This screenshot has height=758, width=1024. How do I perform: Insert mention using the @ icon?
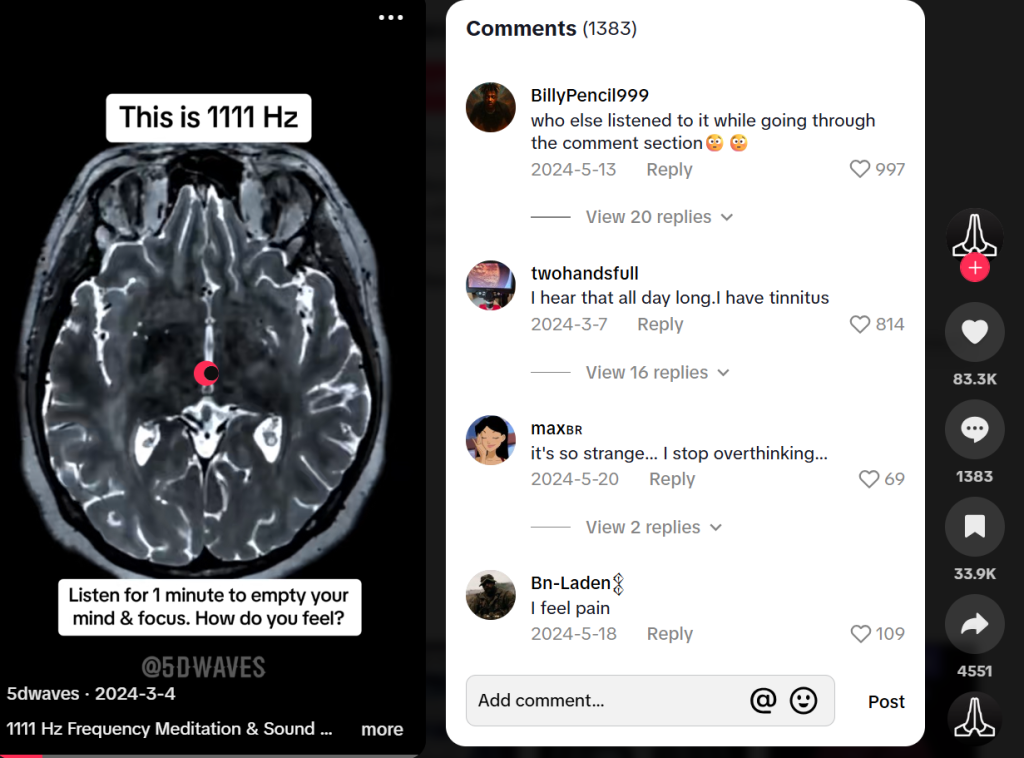pos(763,701)
